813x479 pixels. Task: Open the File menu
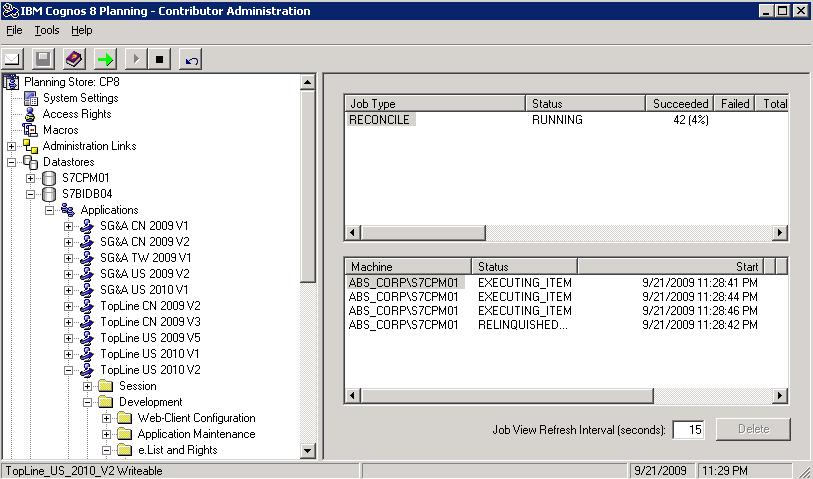coord(14,31)
